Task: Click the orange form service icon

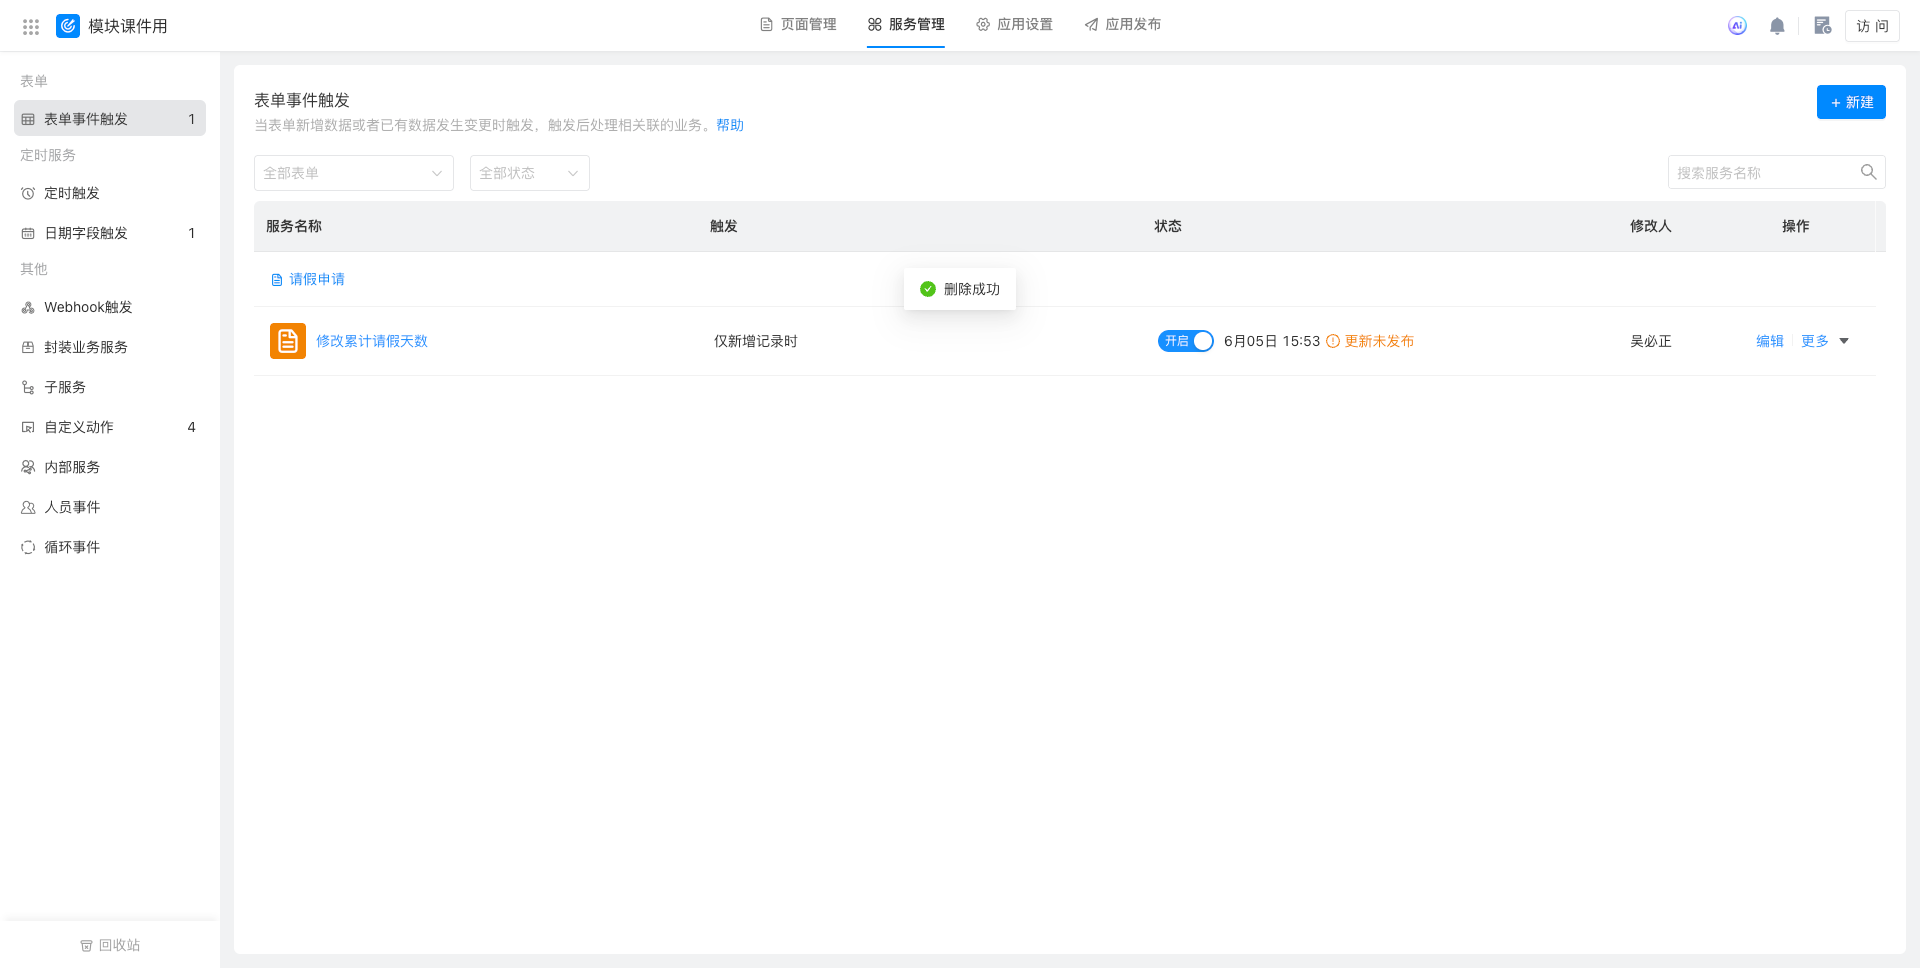Action: click(x=288, y=341)
